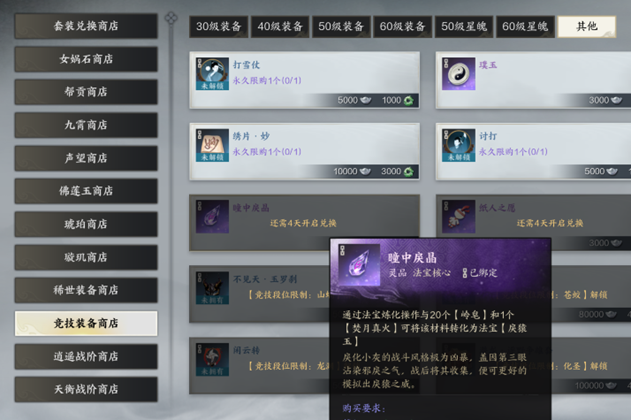Switch to the 60级星魄 tab

[x=525, y=27]
